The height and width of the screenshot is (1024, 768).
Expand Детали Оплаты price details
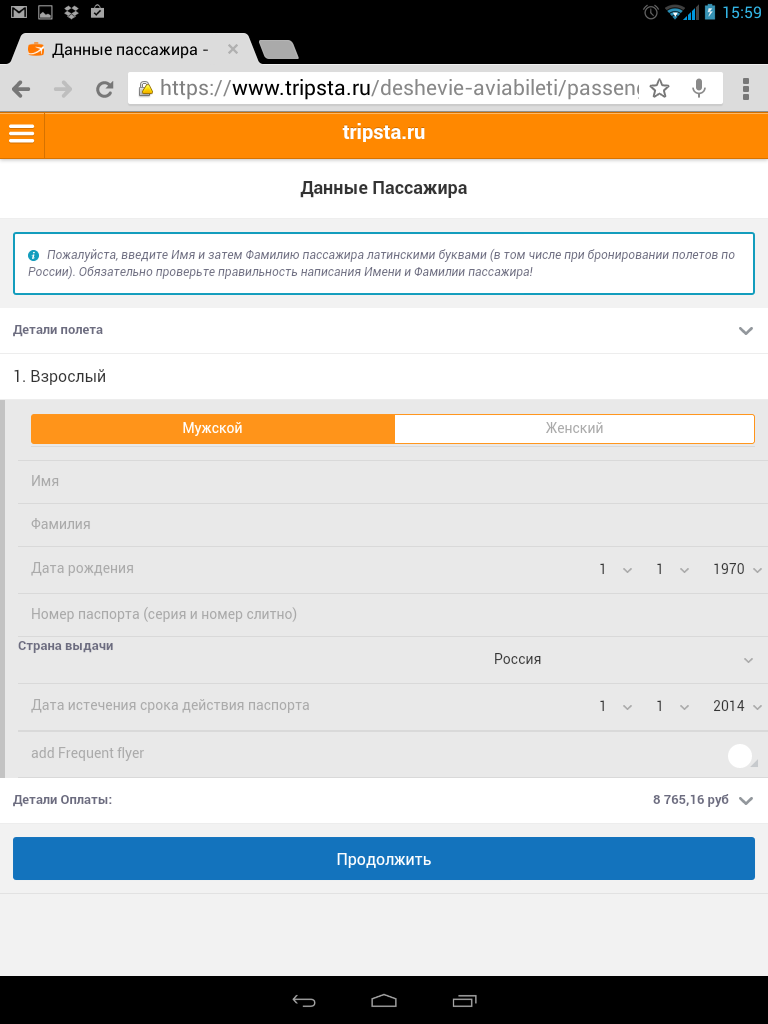coord(384,800)
